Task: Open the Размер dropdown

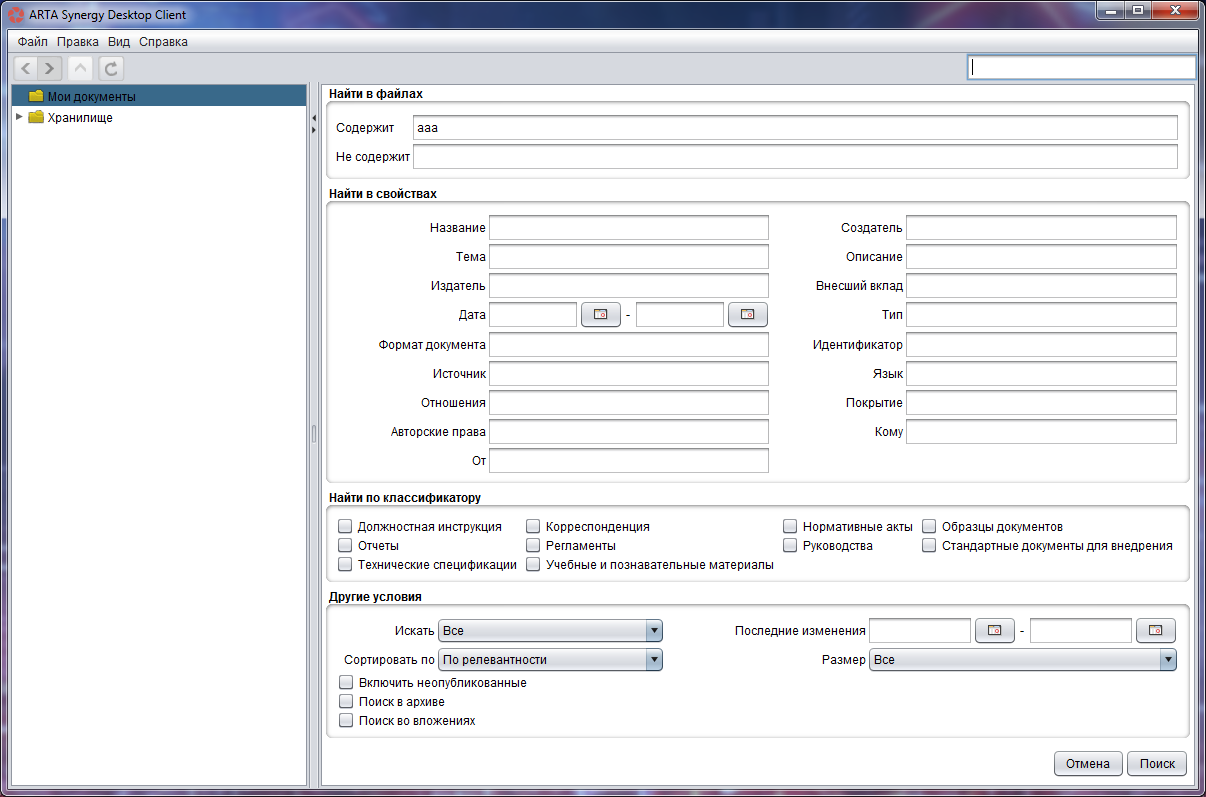Action: [x=1023, y=660]
